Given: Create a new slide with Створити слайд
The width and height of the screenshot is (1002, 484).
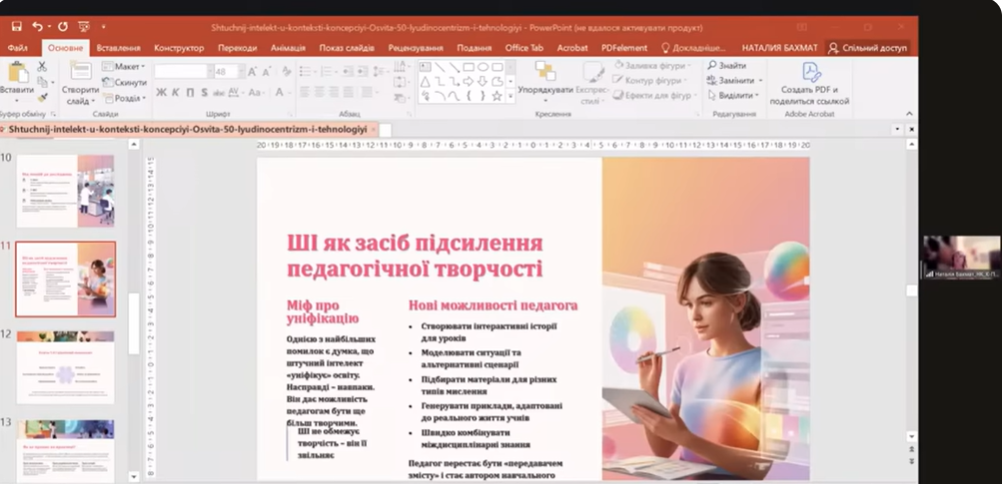Looking at the screenshot, I should coord(80,80).
